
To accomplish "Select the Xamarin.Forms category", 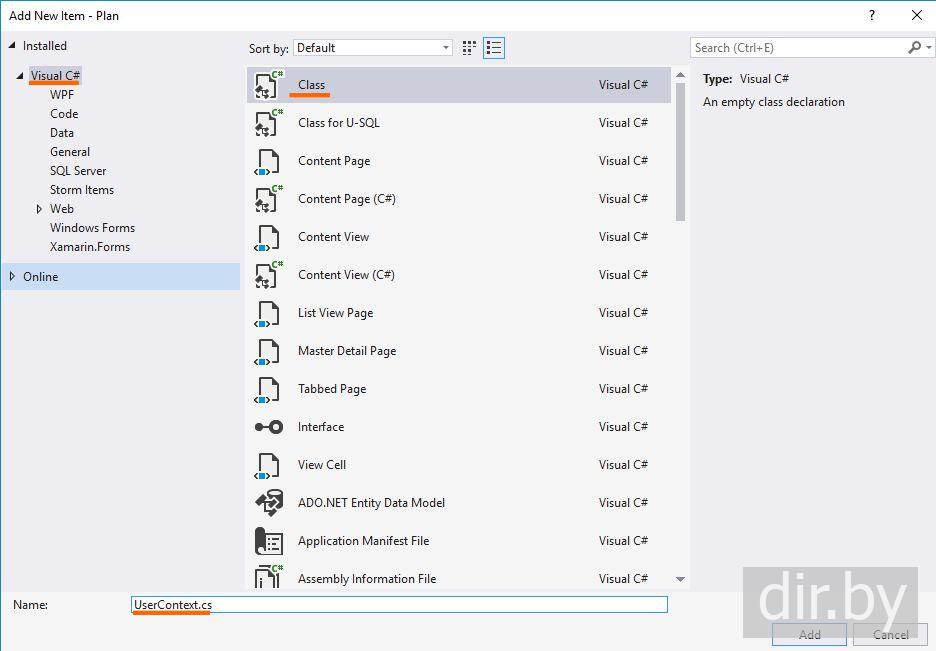I will click(x=90, y=247).
